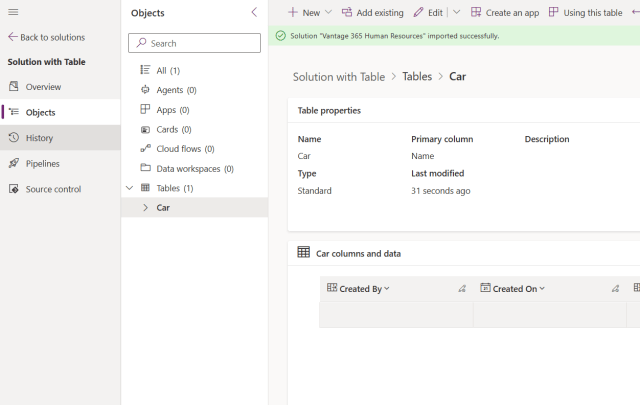Screen dimensions: 640x405
Task: Open the hamburger navigation menu
Action: (x=13, y=12)
